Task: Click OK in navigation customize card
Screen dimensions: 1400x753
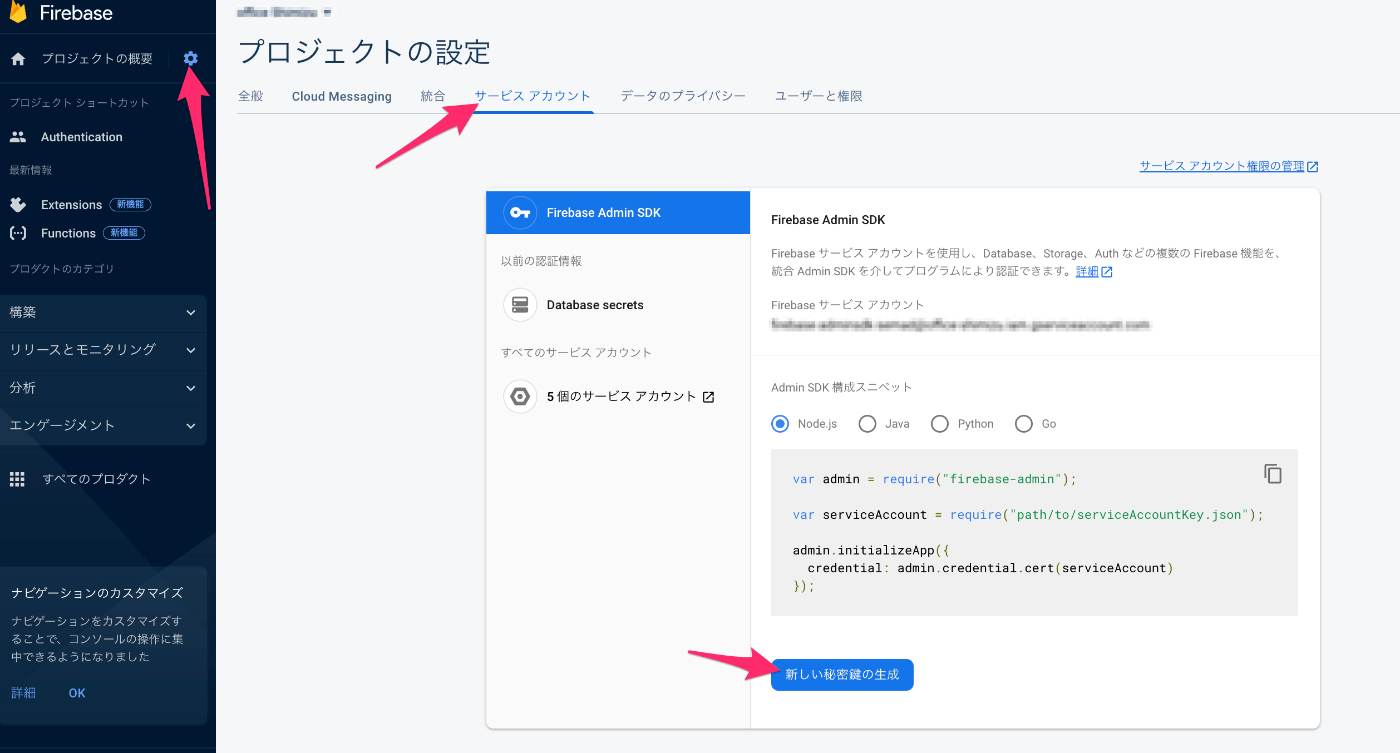Action: point(77,693)
